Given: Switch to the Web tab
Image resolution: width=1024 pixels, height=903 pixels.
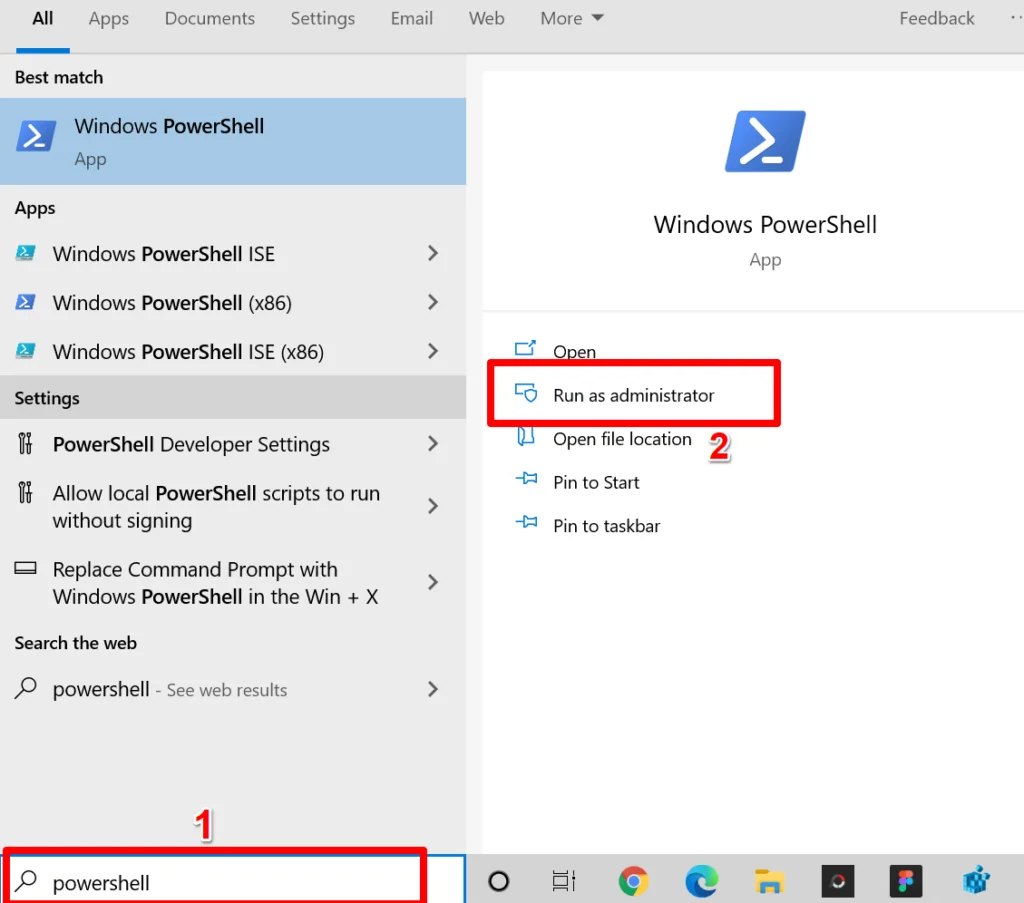Looking at the screenshot, I should pos(487,18).
